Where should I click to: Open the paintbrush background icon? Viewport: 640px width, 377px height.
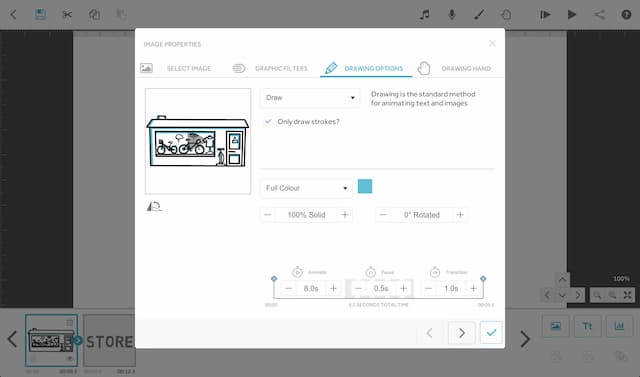479,15
